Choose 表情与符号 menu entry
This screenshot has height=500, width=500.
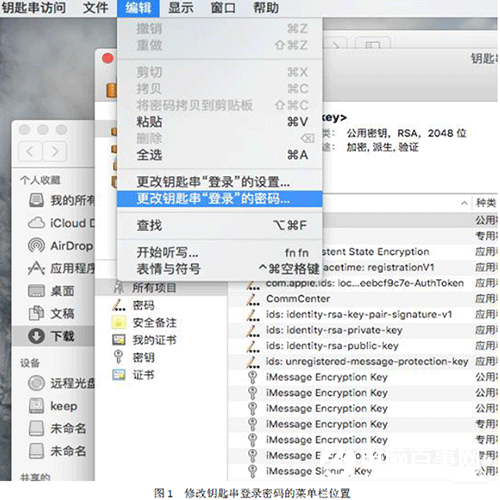pyautogui.click(x=220, y=269)
